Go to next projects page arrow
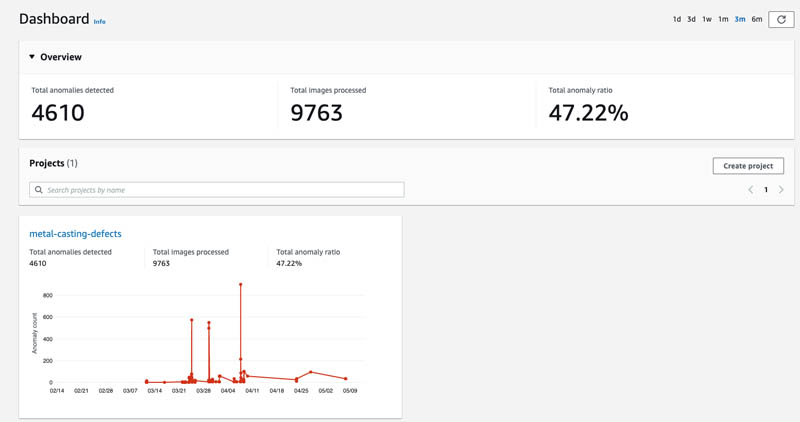Image resolution: width=800 pixels, height=422 pixels. pyautogui.click(x=781, y=190)
